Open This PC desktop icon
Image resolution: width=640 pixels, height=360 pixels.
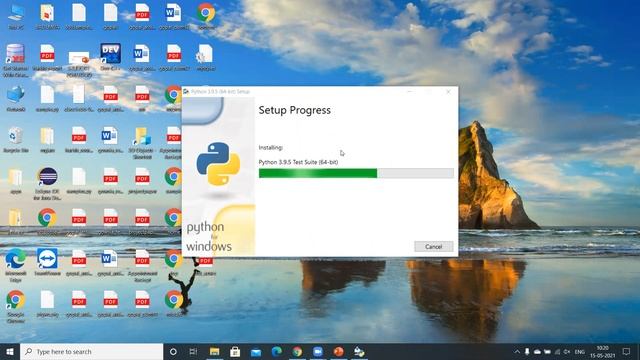coord(16,16)
